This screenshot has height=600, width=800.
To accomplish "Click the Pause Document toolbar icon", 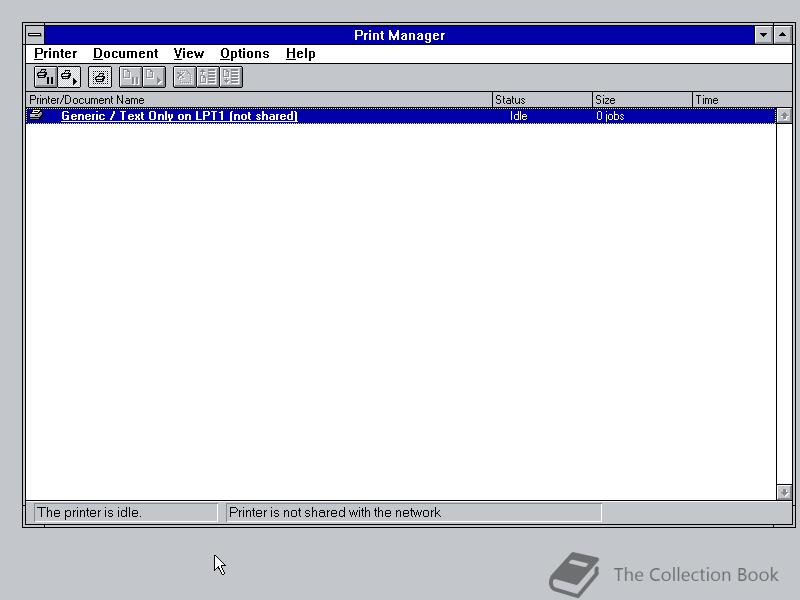I will click(131, 77).
